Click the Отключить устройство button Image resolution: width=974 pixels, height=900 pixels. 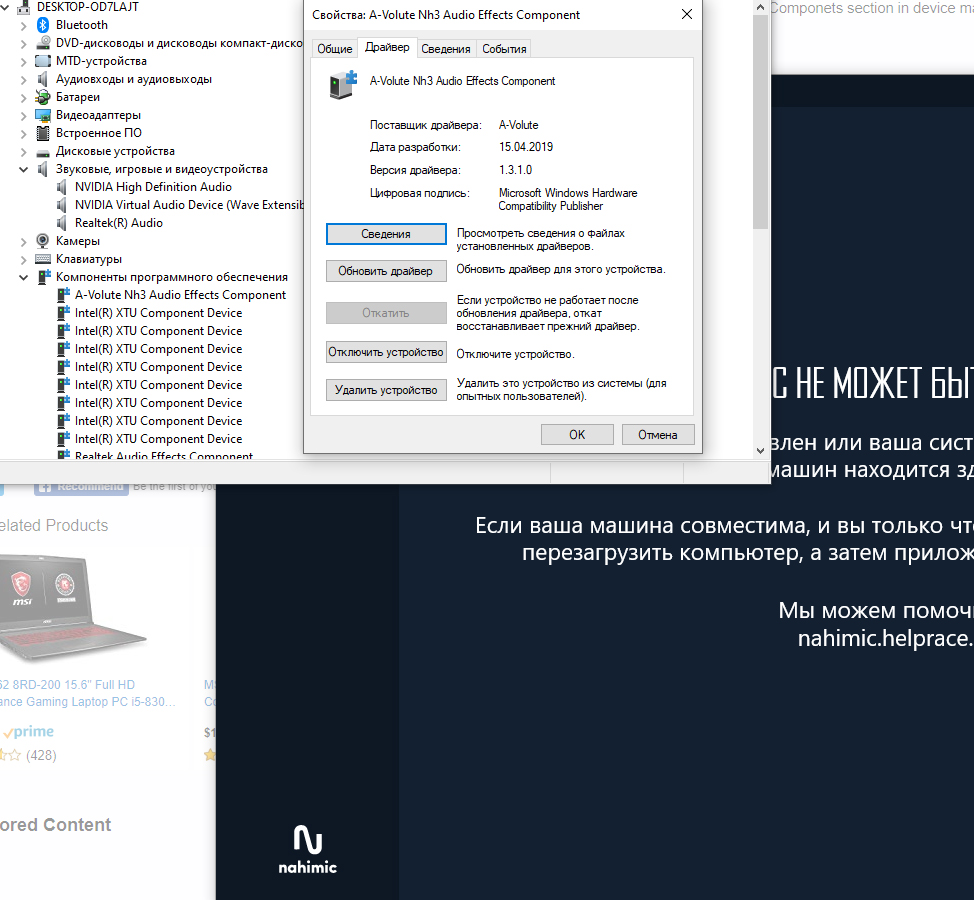tap(386, 352)
